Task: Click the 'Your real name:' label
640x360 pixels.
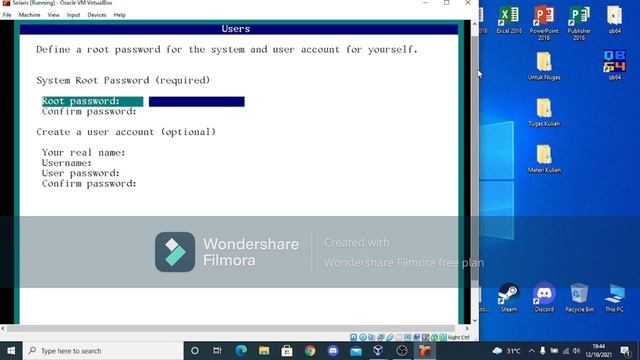Action: pos(84,153)
